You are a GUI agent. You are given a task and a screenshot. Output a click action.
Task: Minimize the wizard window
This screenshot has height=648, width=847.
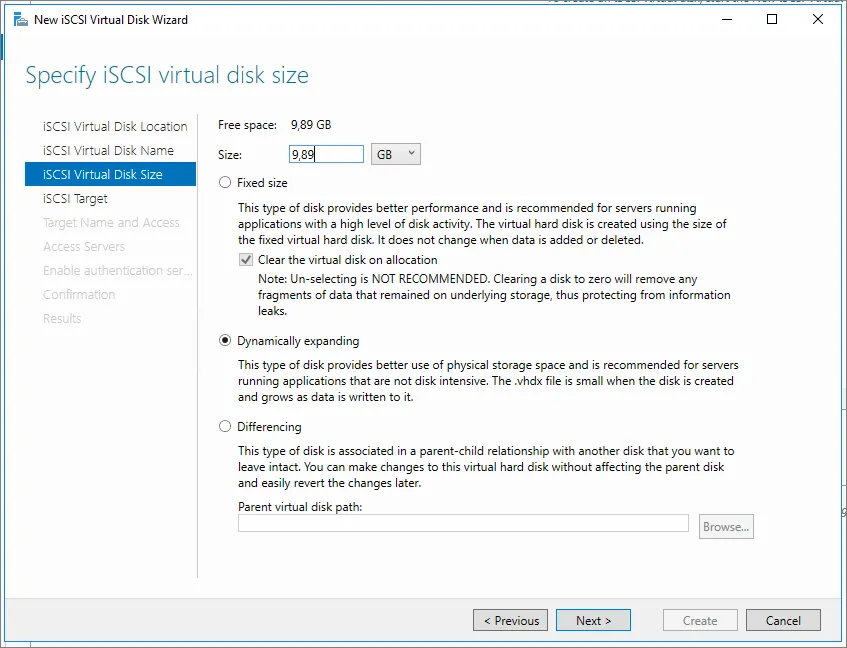point(726,19)
